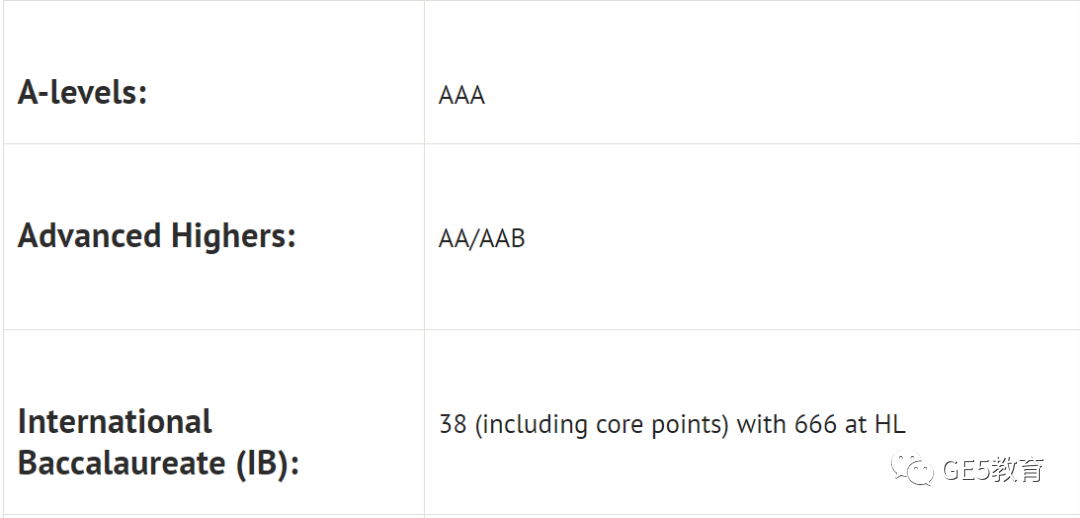Click the phrase (including core points)
Image resolution: width=1080 pixels, height=518 pixels.
click(601, 425)
